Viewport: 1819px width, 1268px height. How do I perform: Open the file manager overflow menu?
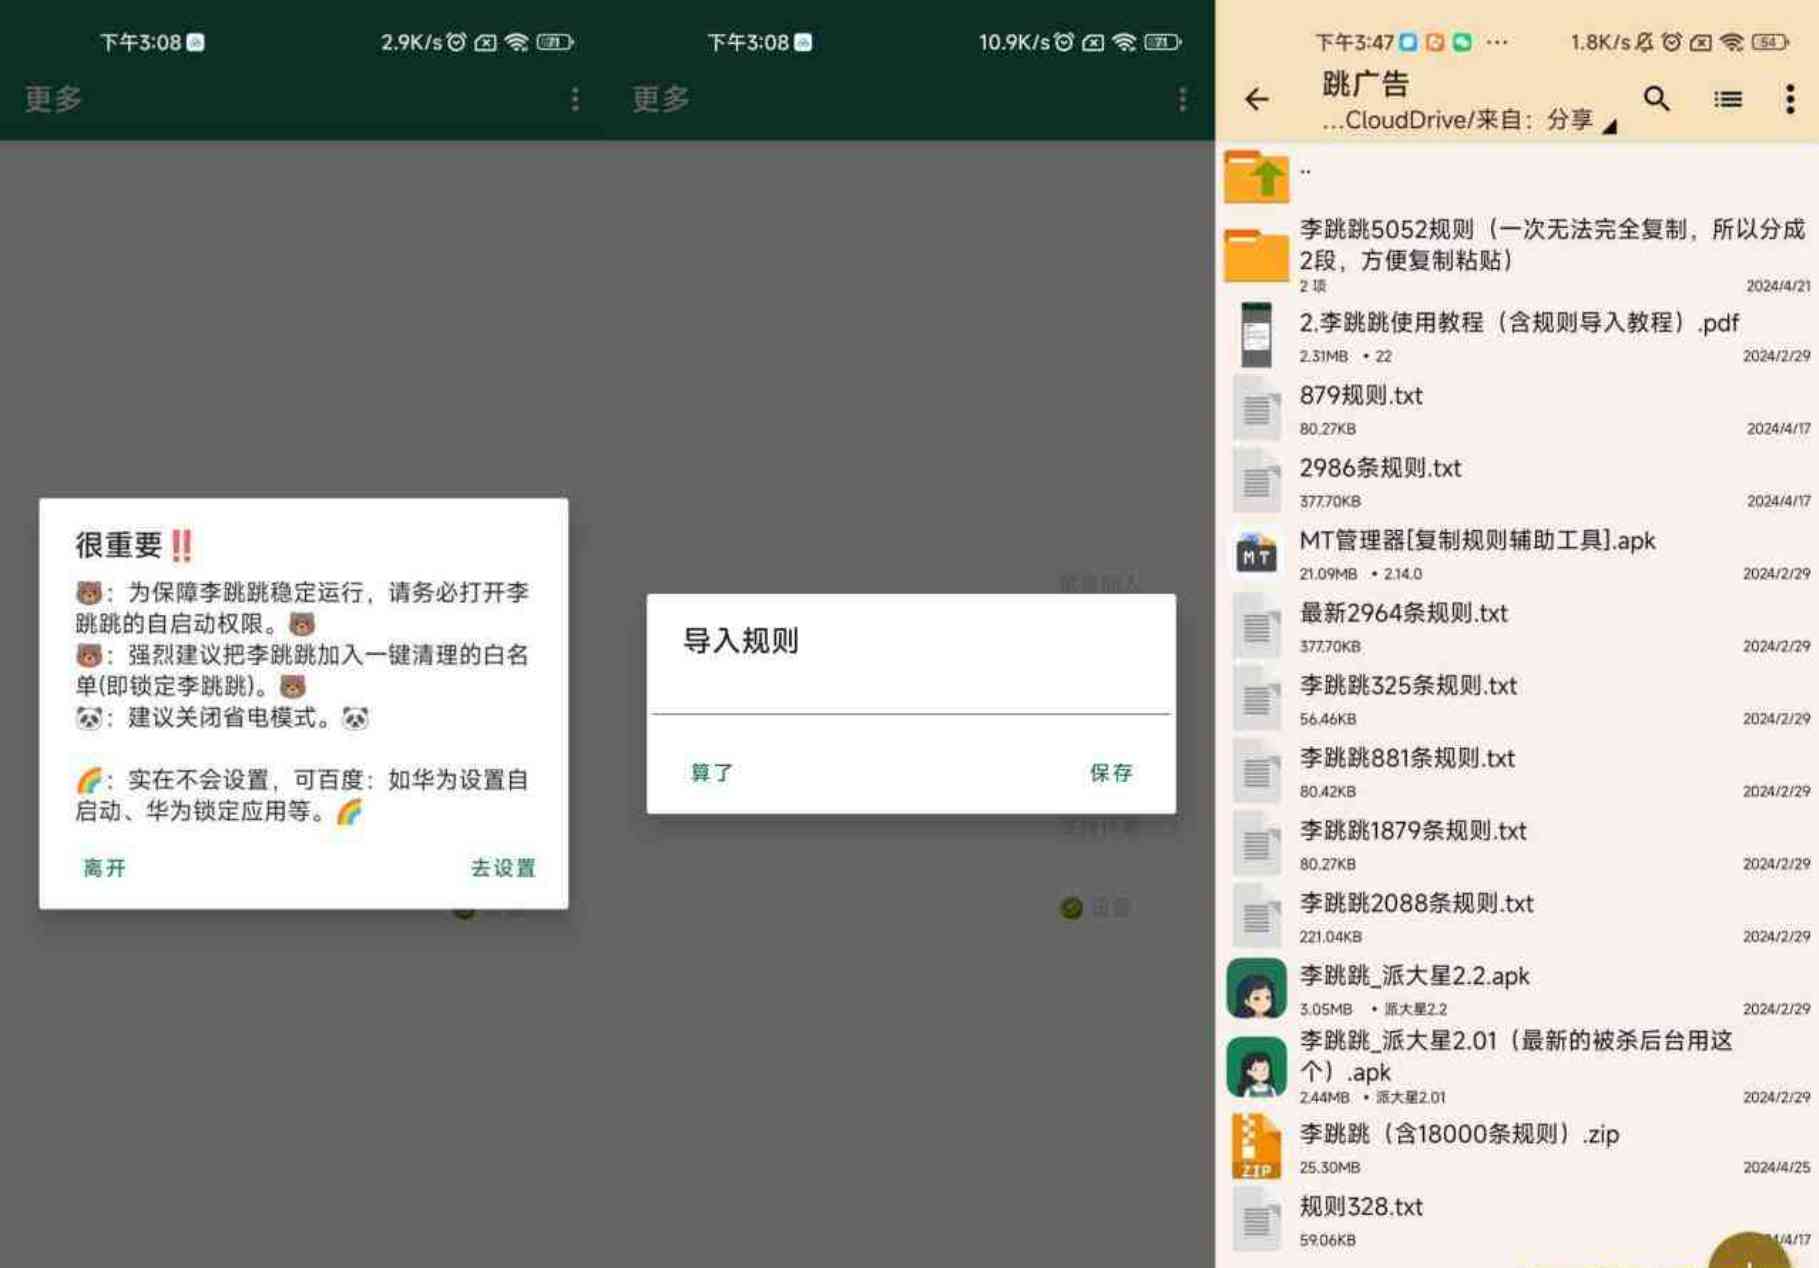[x=1789, y=99]
